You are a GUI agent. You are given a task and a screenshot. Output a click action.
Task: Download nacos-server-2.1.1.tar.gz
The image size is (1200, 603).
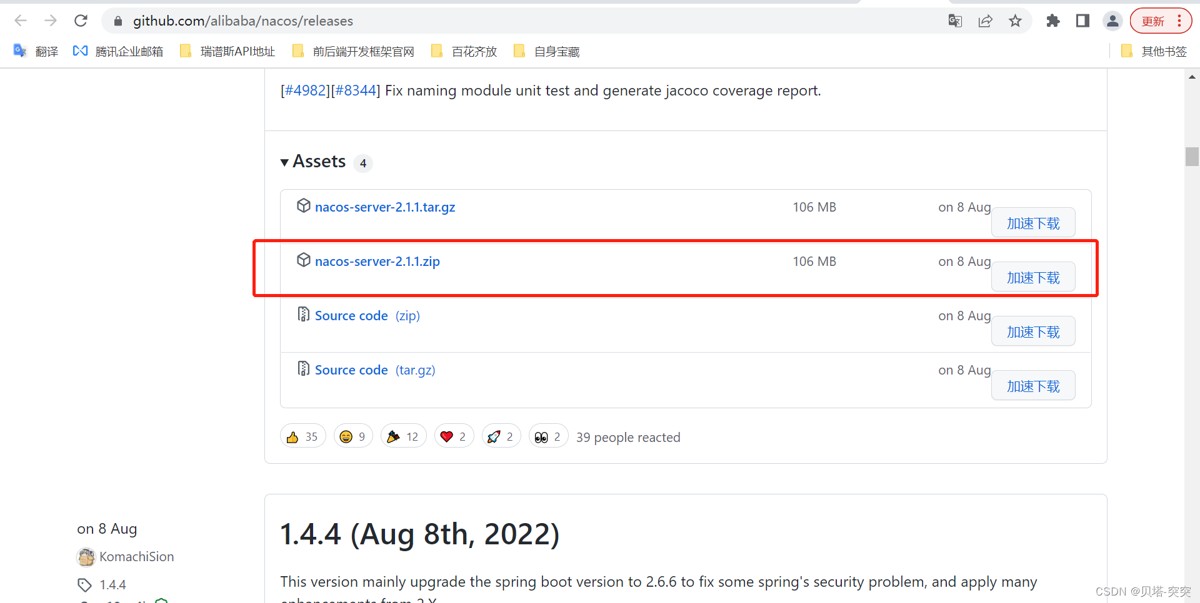385,207
